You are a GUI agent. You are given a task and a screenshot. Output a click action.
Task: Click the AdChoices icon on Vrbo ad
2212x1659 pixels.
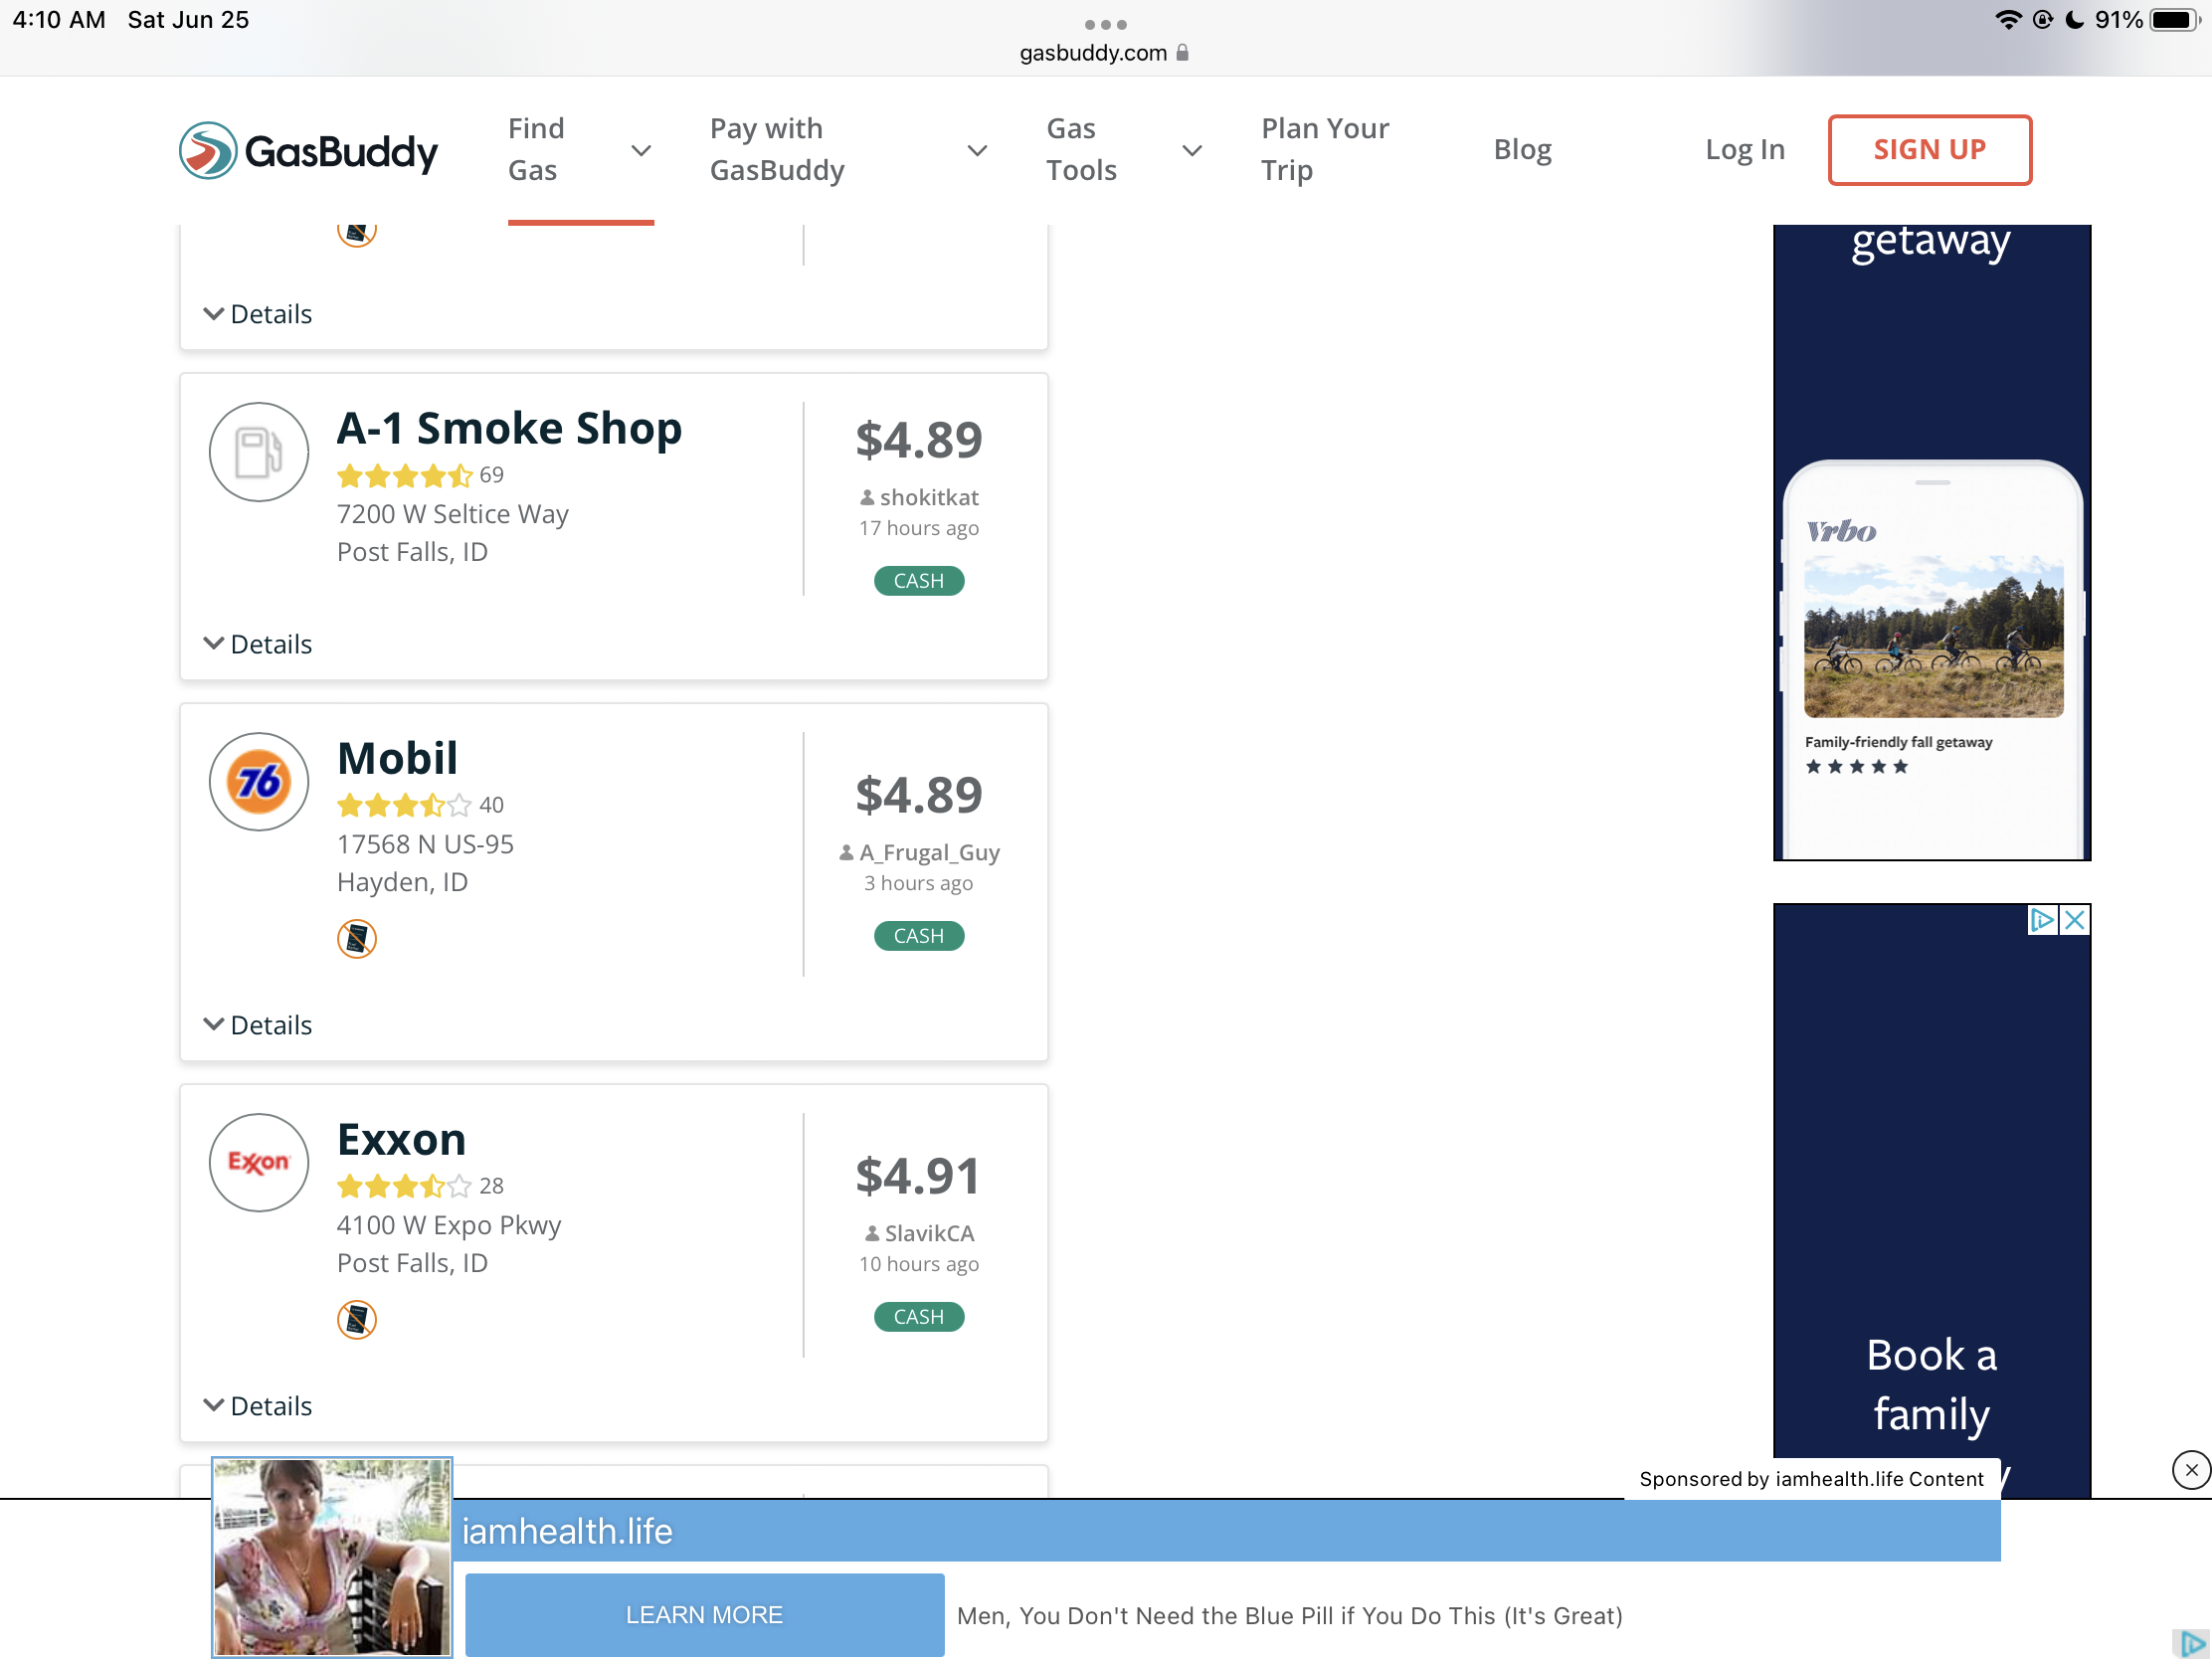point(2041,920)
